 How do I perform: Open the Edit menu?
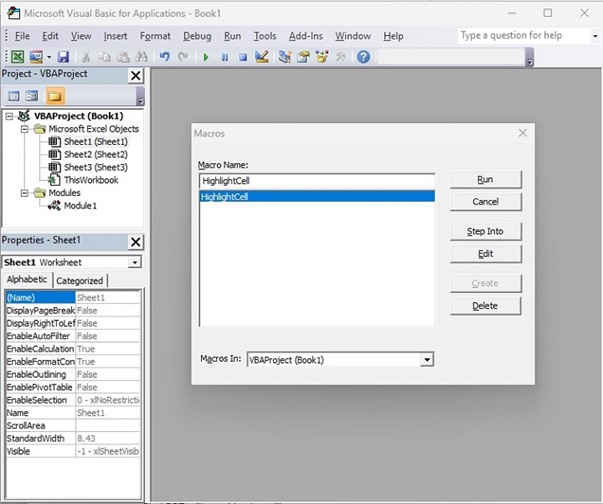point(50,36)
